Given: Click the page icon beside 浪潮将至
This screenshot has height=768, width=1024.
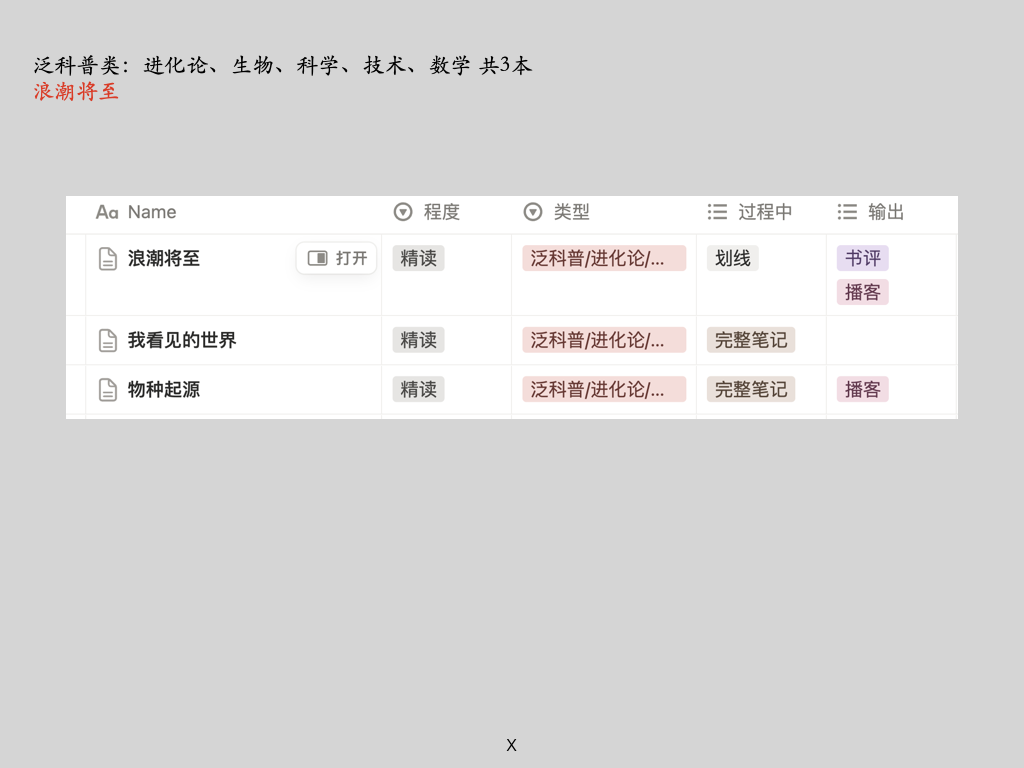Looking at the screenshot, I should point(107,259).
